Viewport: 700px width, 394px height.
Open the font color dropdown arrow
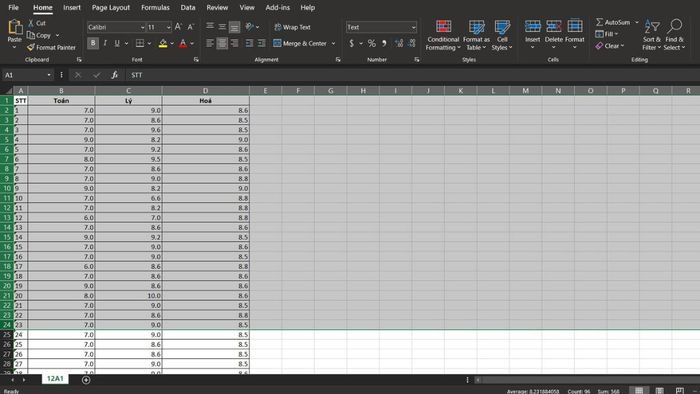pyautogui.click(x=192, y=44)
